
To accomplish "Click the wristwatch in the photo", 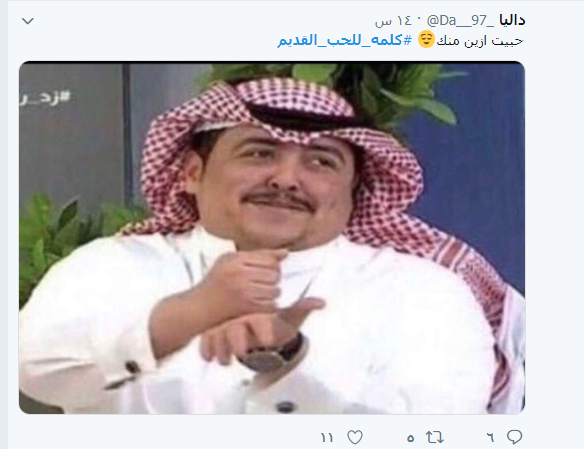I will 271,352.
